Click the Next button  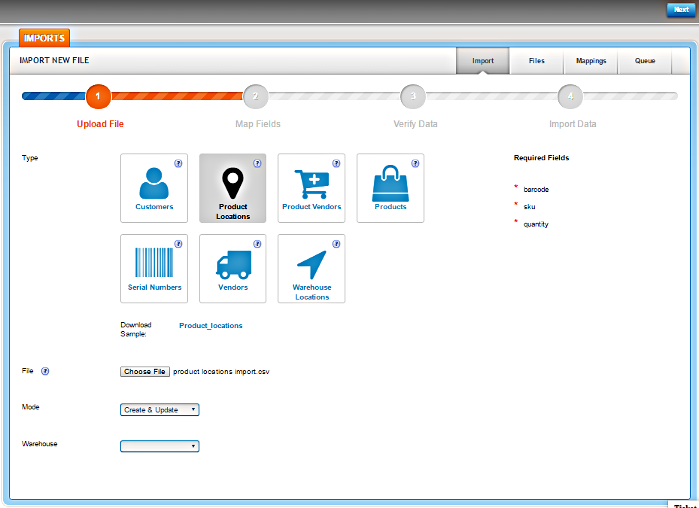[680, 9]
